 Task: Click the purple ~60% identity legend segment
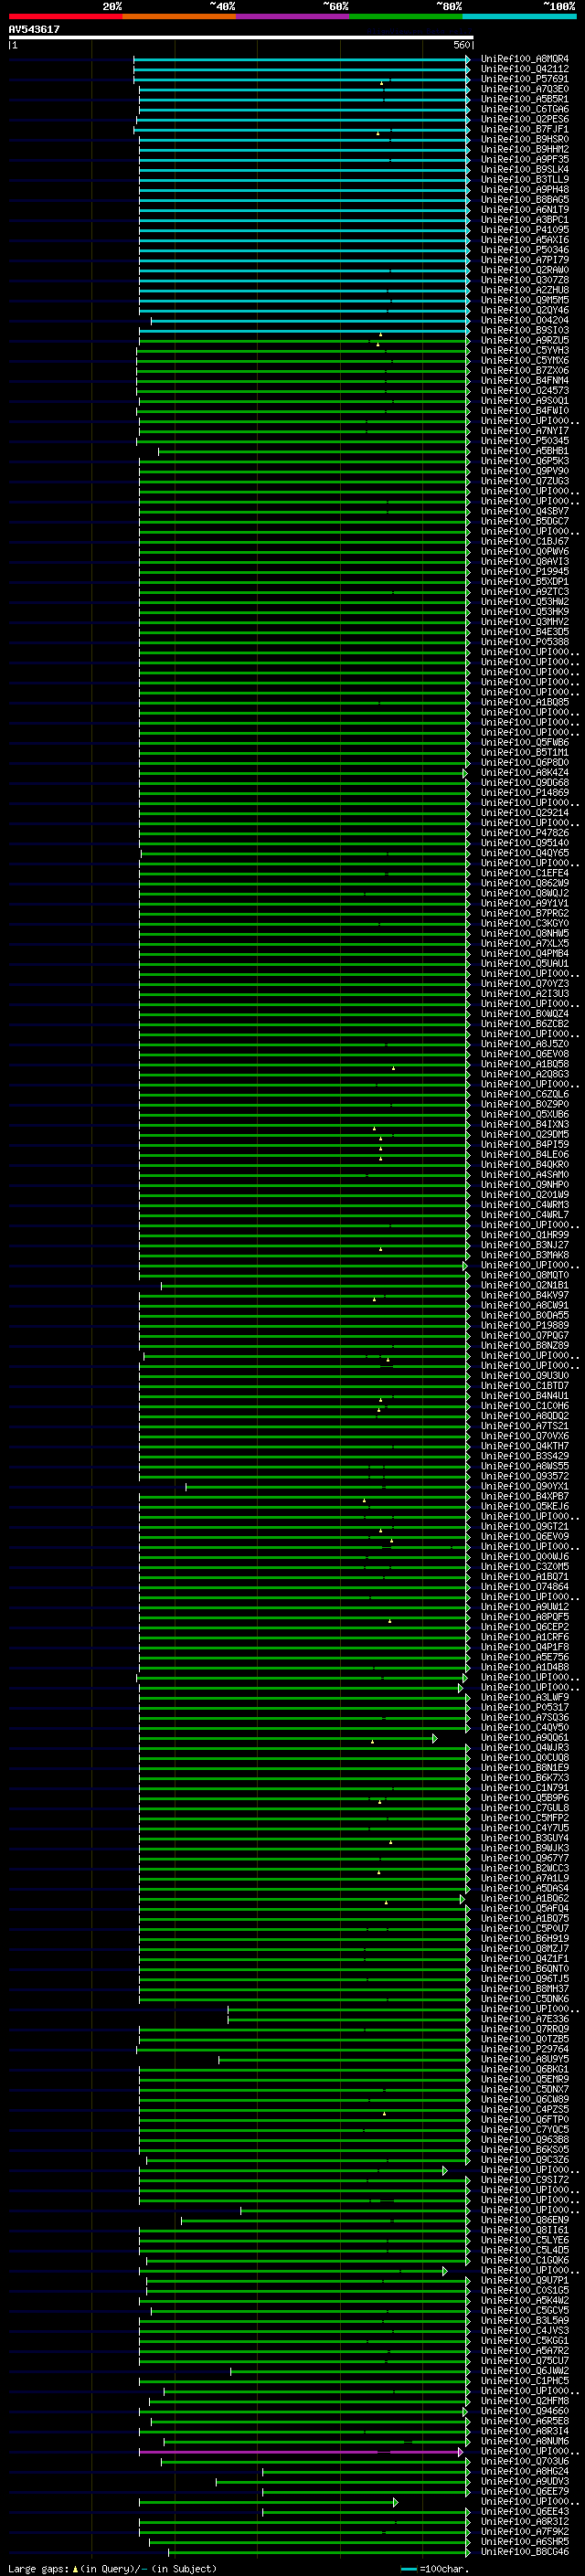[x=292, y=16]
